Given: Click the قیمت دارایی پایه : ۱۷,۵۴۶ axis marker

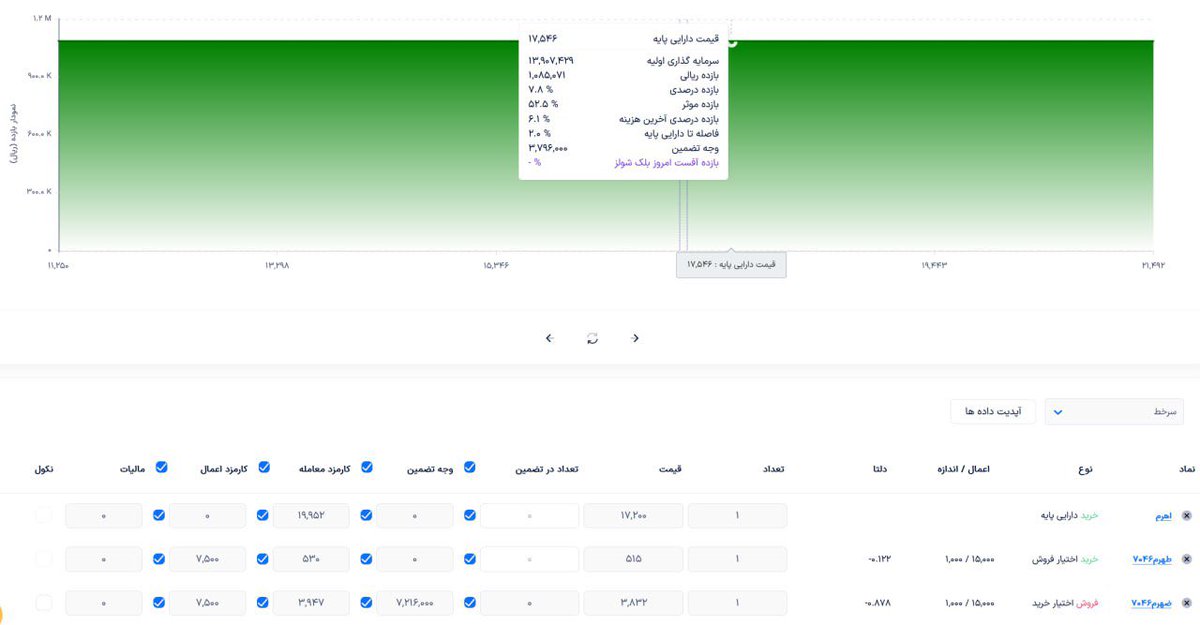Looking at the screenshot, I should pyautogui.click(x=731, y=264).
